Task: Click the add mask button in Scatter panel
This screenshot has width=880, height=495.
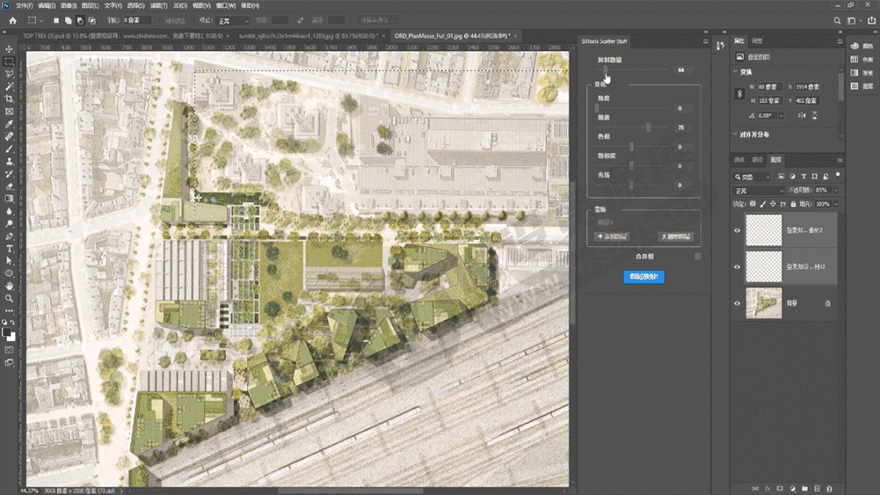Action: click(x=612, y=236)
